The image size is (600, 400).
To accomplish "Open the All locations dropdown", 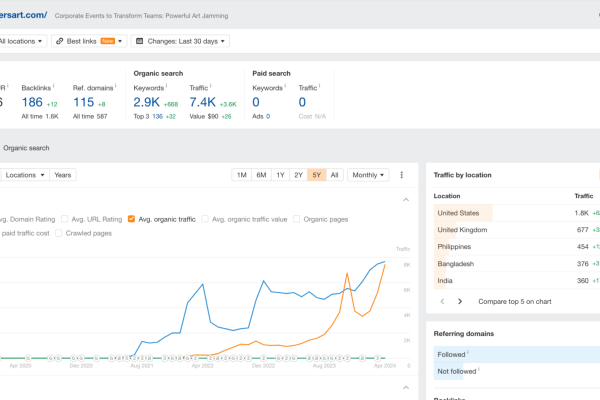I will [21, 41].
